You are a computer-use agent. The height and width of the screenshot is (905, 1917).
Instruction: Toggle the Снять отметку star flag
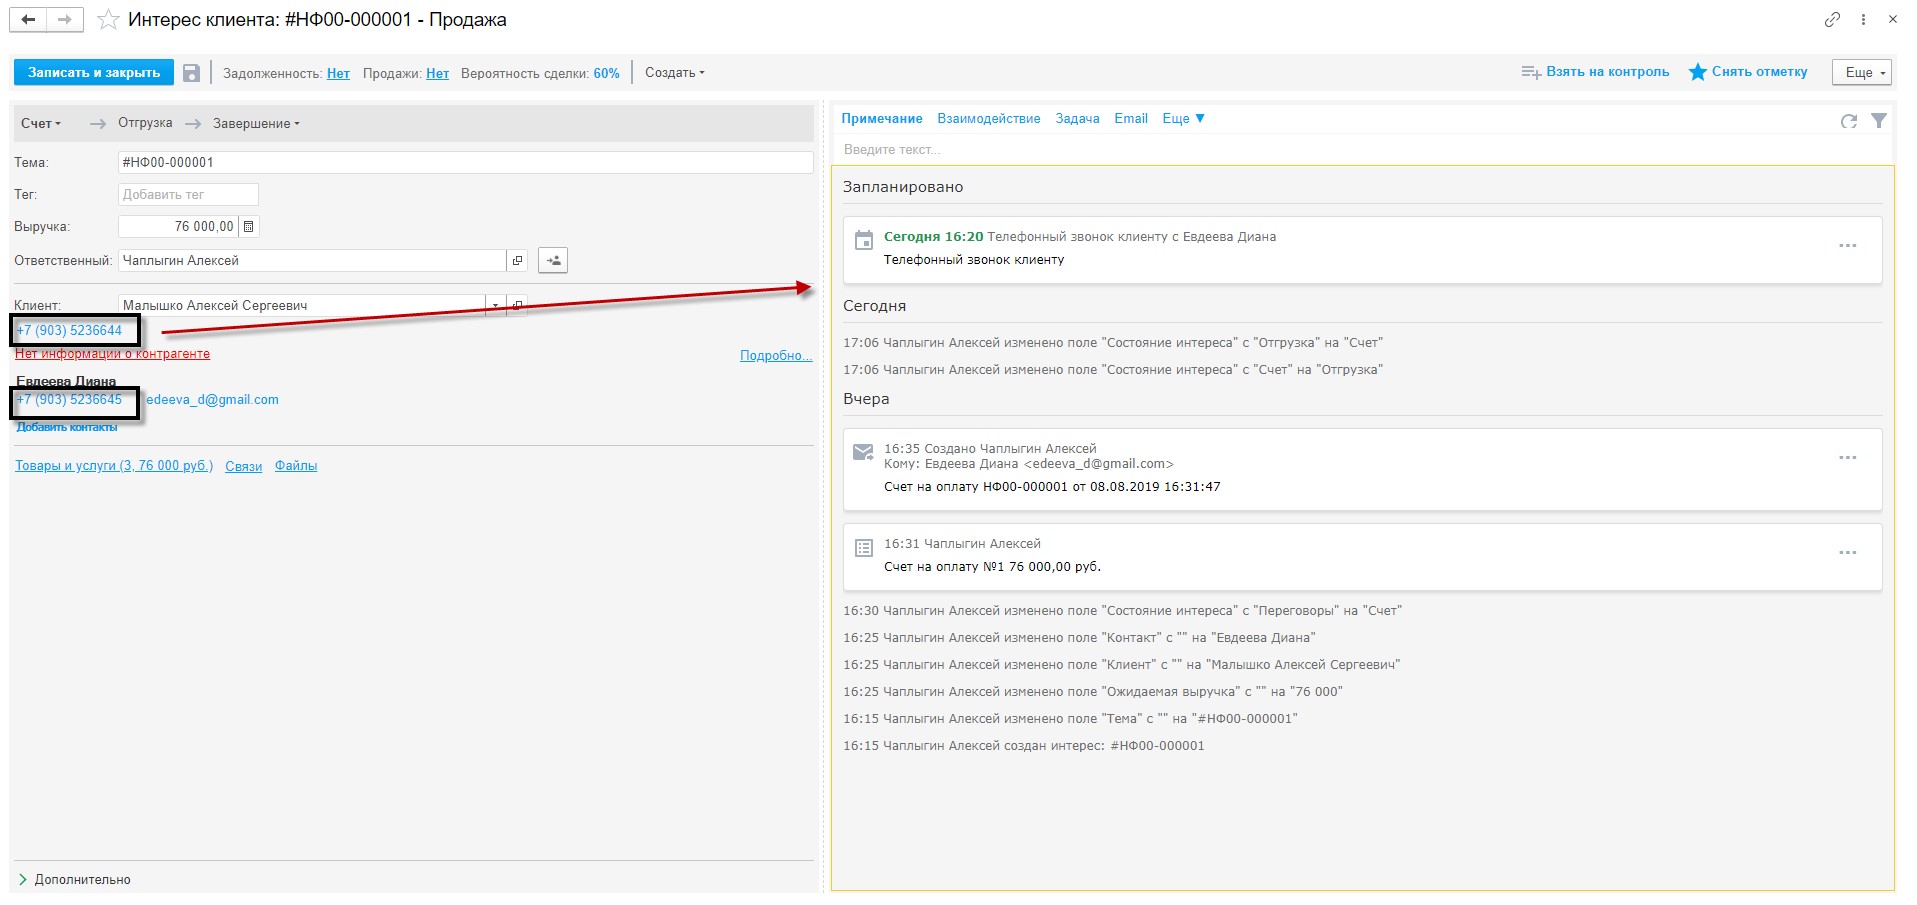1748,72
